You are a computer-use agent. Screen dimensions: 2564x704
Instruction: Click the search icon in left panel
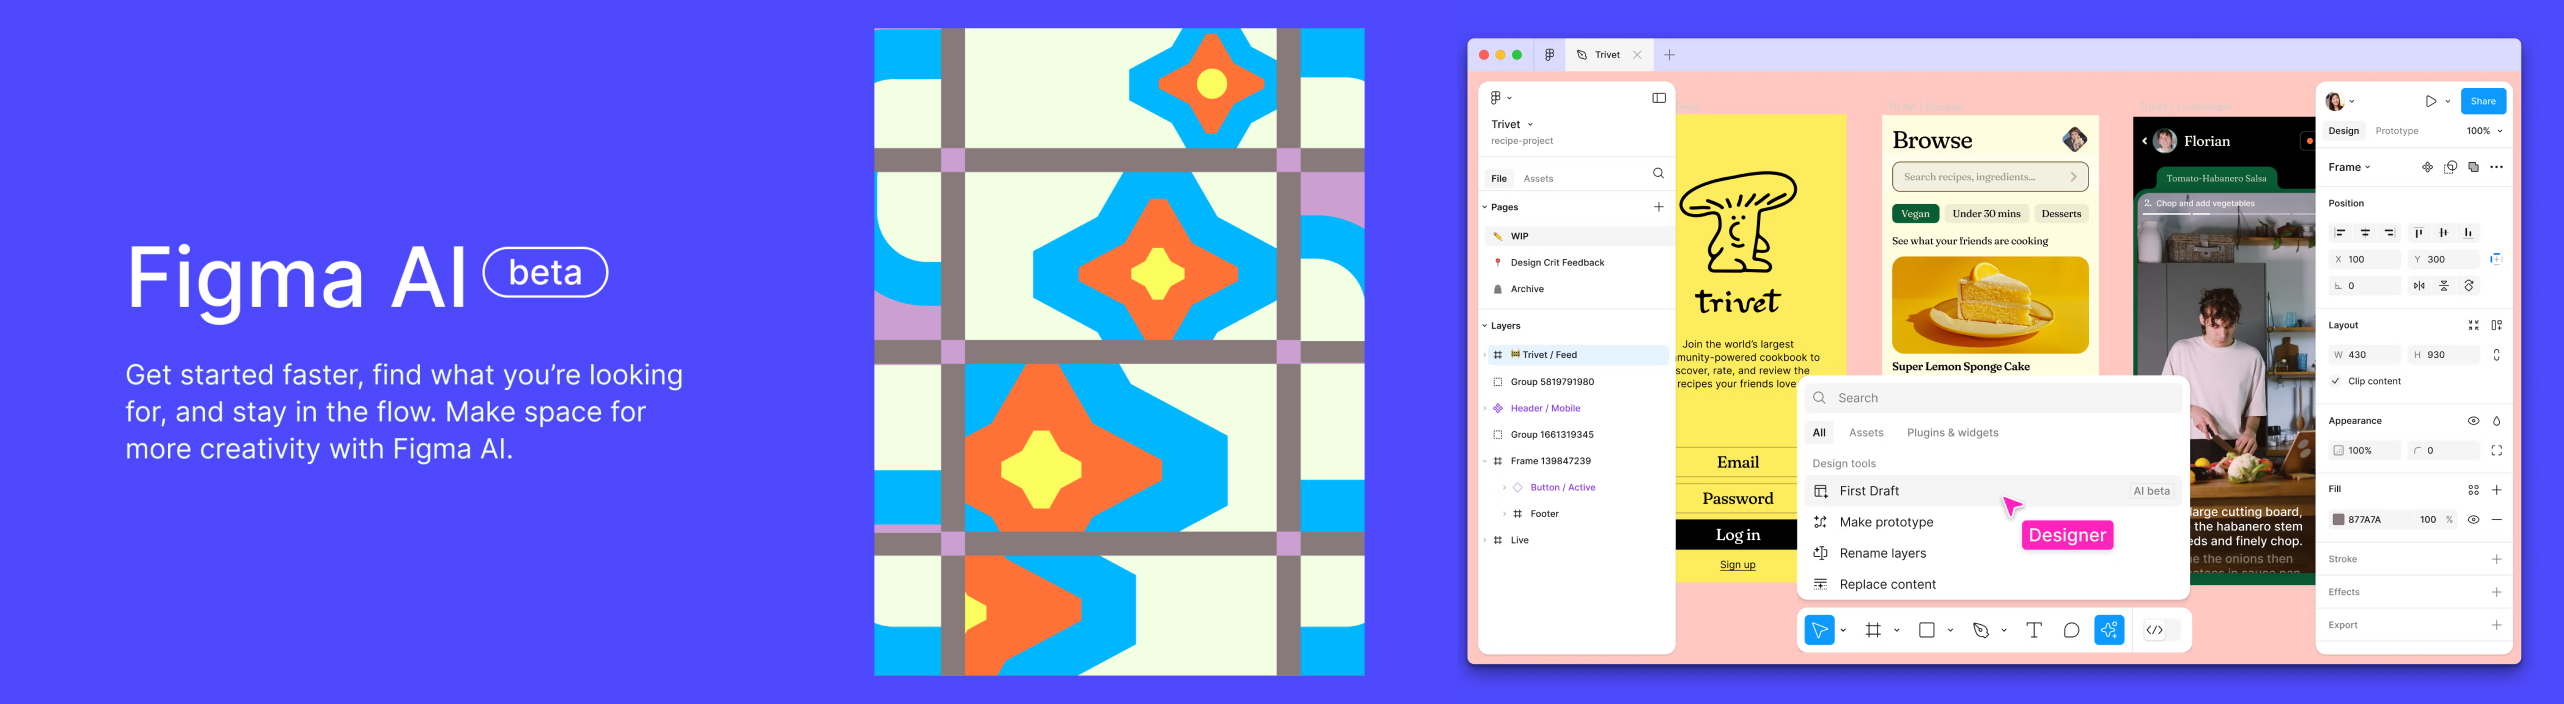click(1658, 174)
